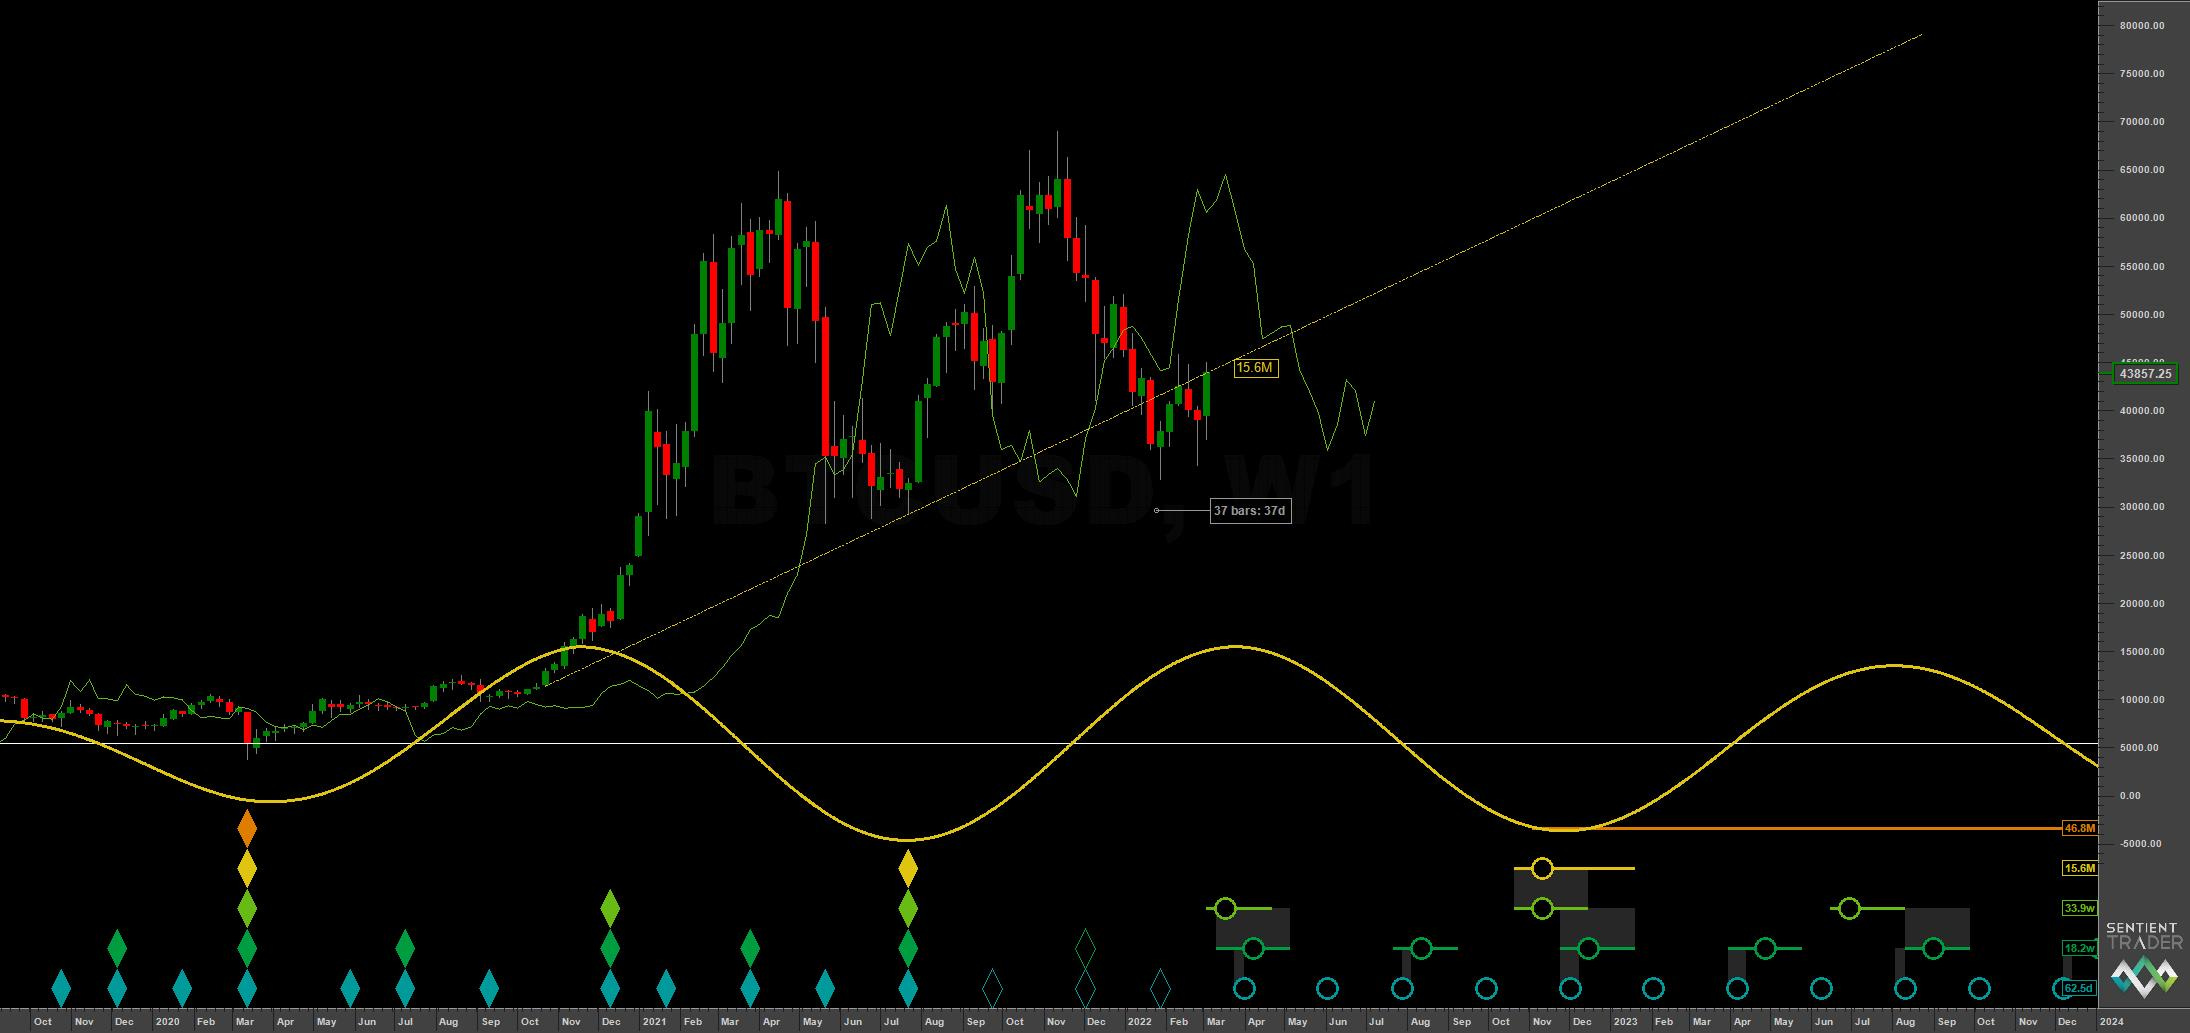
Task: Click the 30000.00 price axis value
Action: tap(2142, 507)
